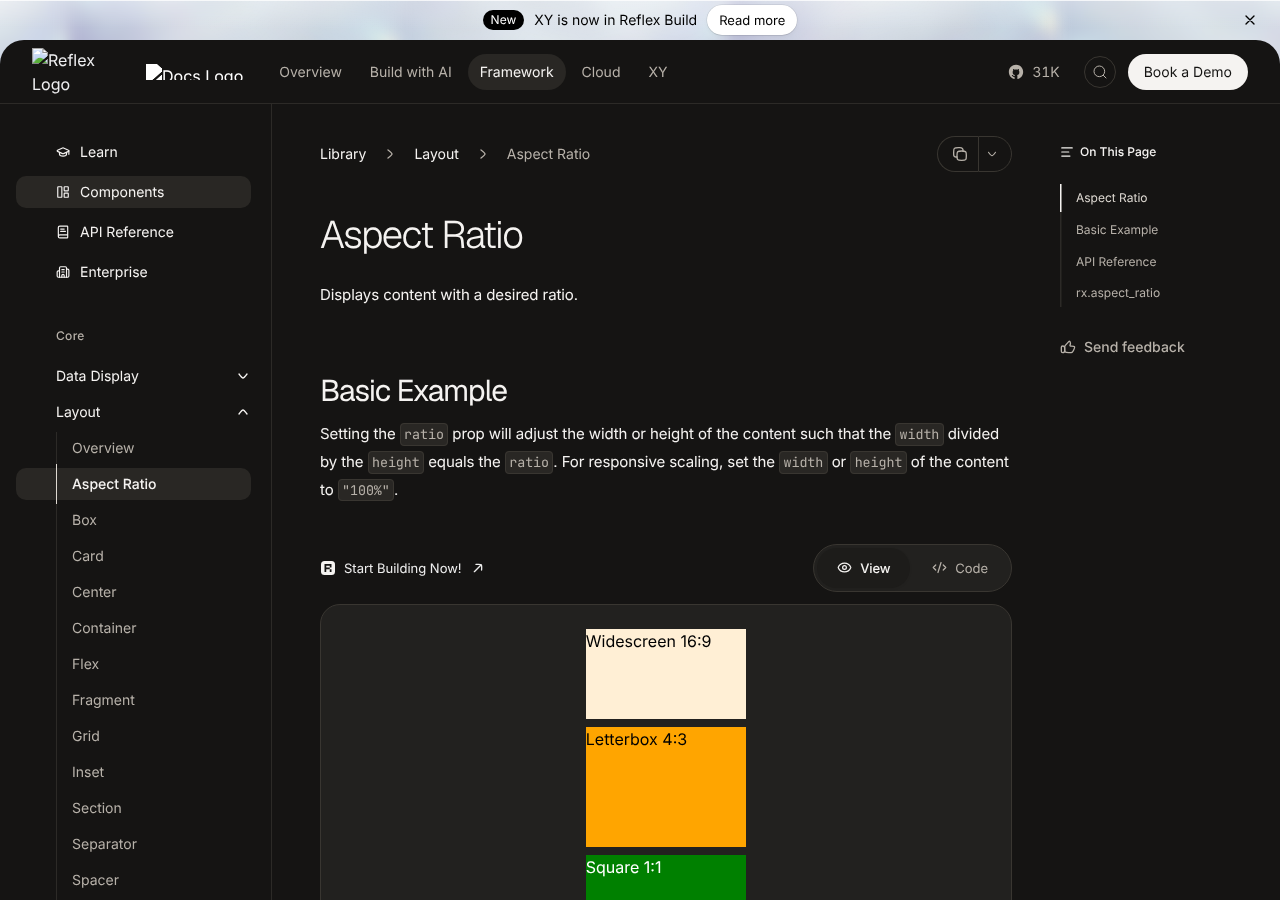Open the GitHub 31K stars link
This screenshot has height=900, width=1280.
click(x=1034, y=72)
